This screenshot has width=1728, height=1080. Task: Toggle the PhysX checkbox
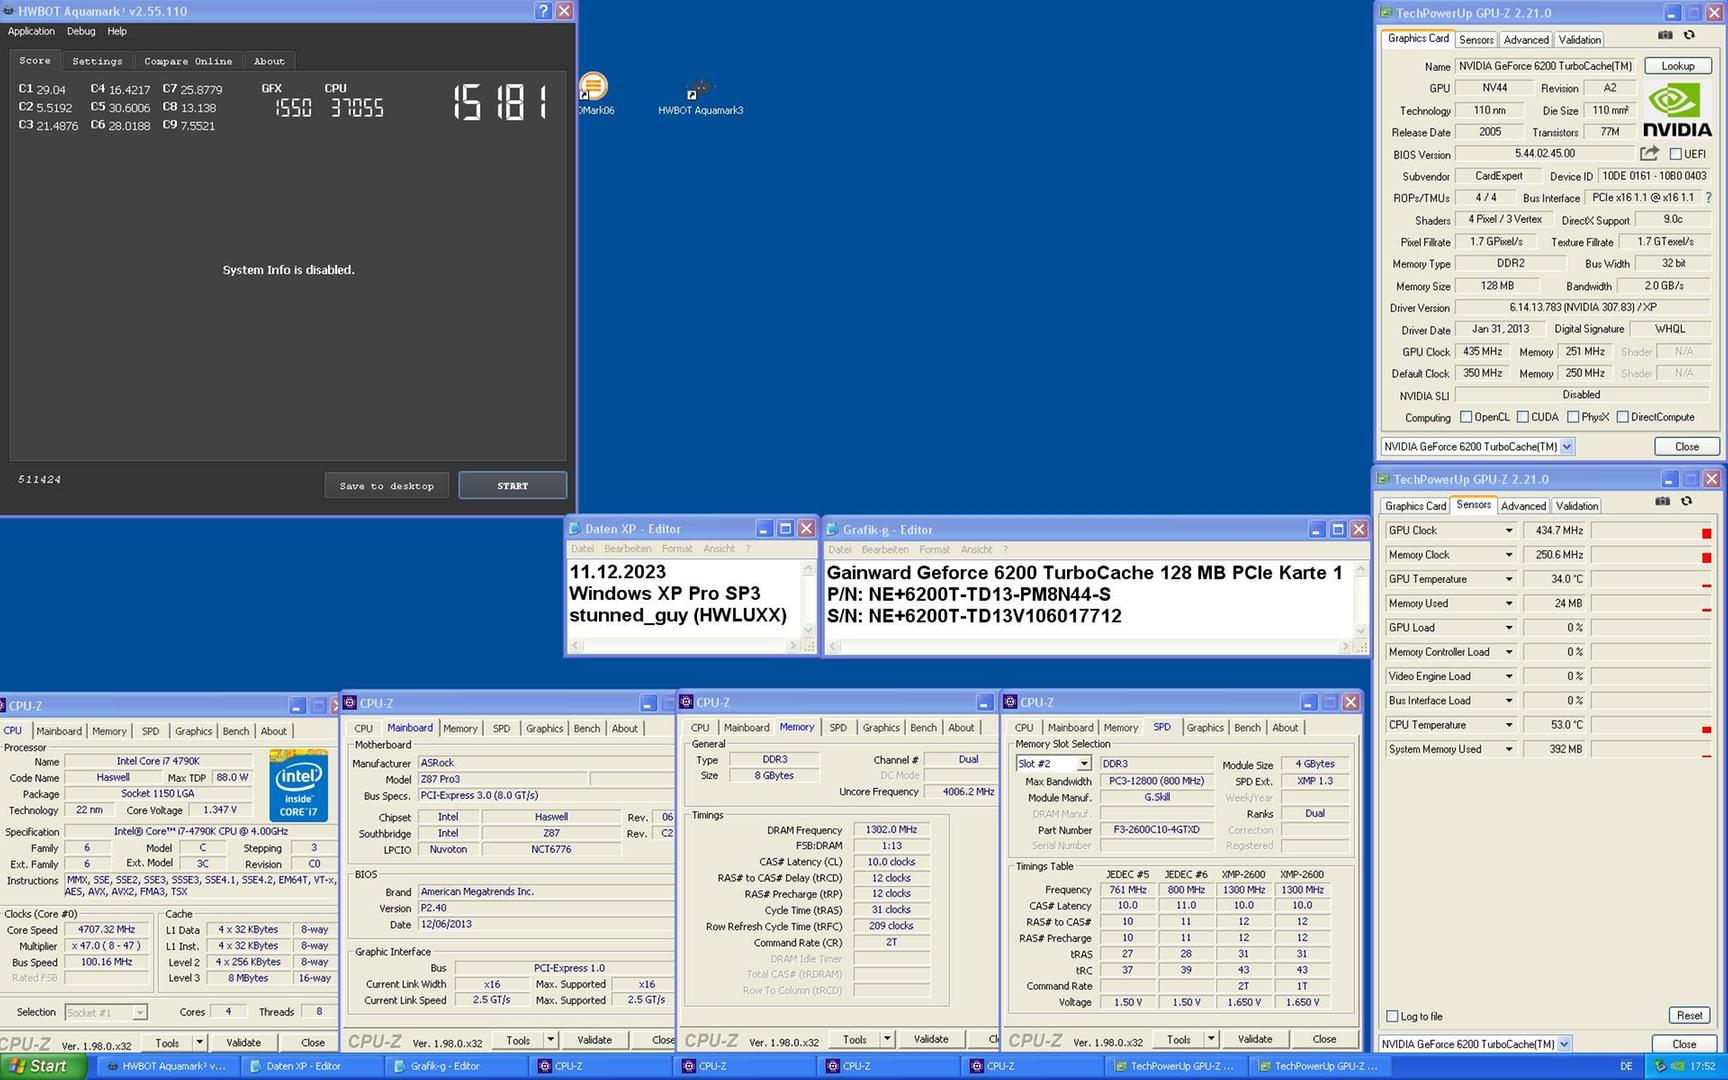point(1573,417)
